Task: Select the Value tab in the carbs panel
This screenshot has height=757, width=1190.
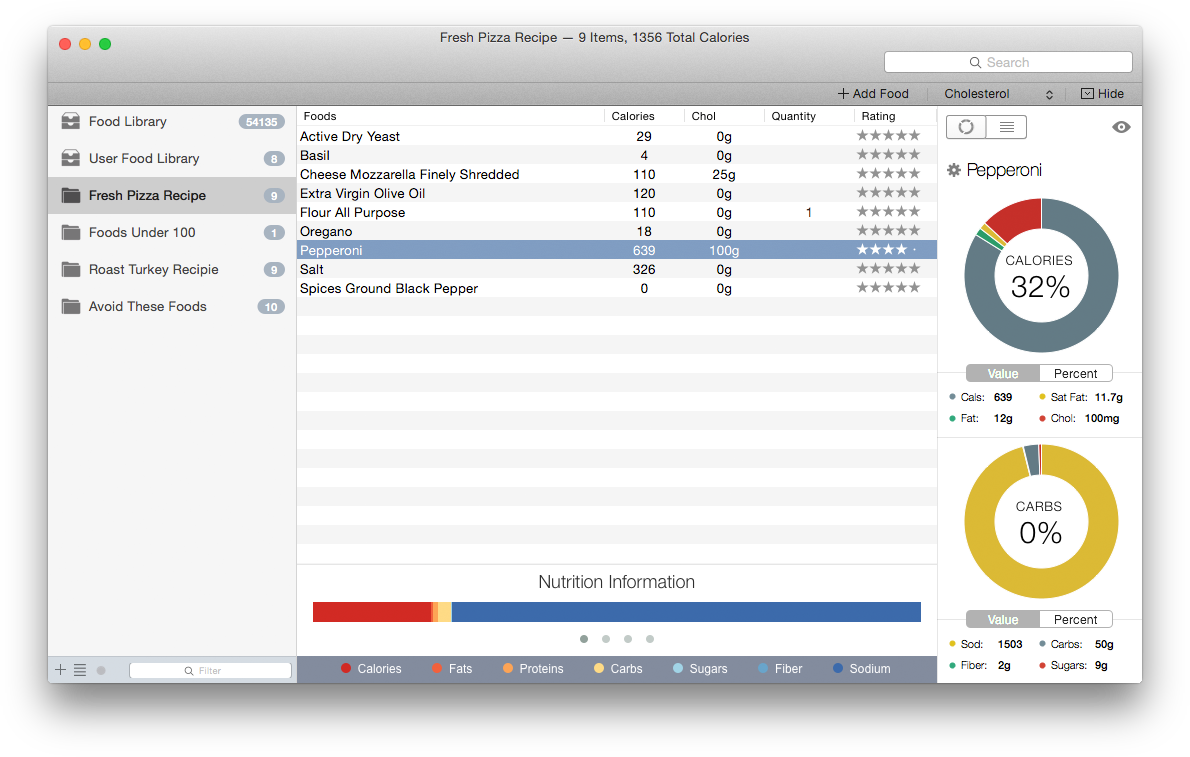Action: click(1002, 619)
